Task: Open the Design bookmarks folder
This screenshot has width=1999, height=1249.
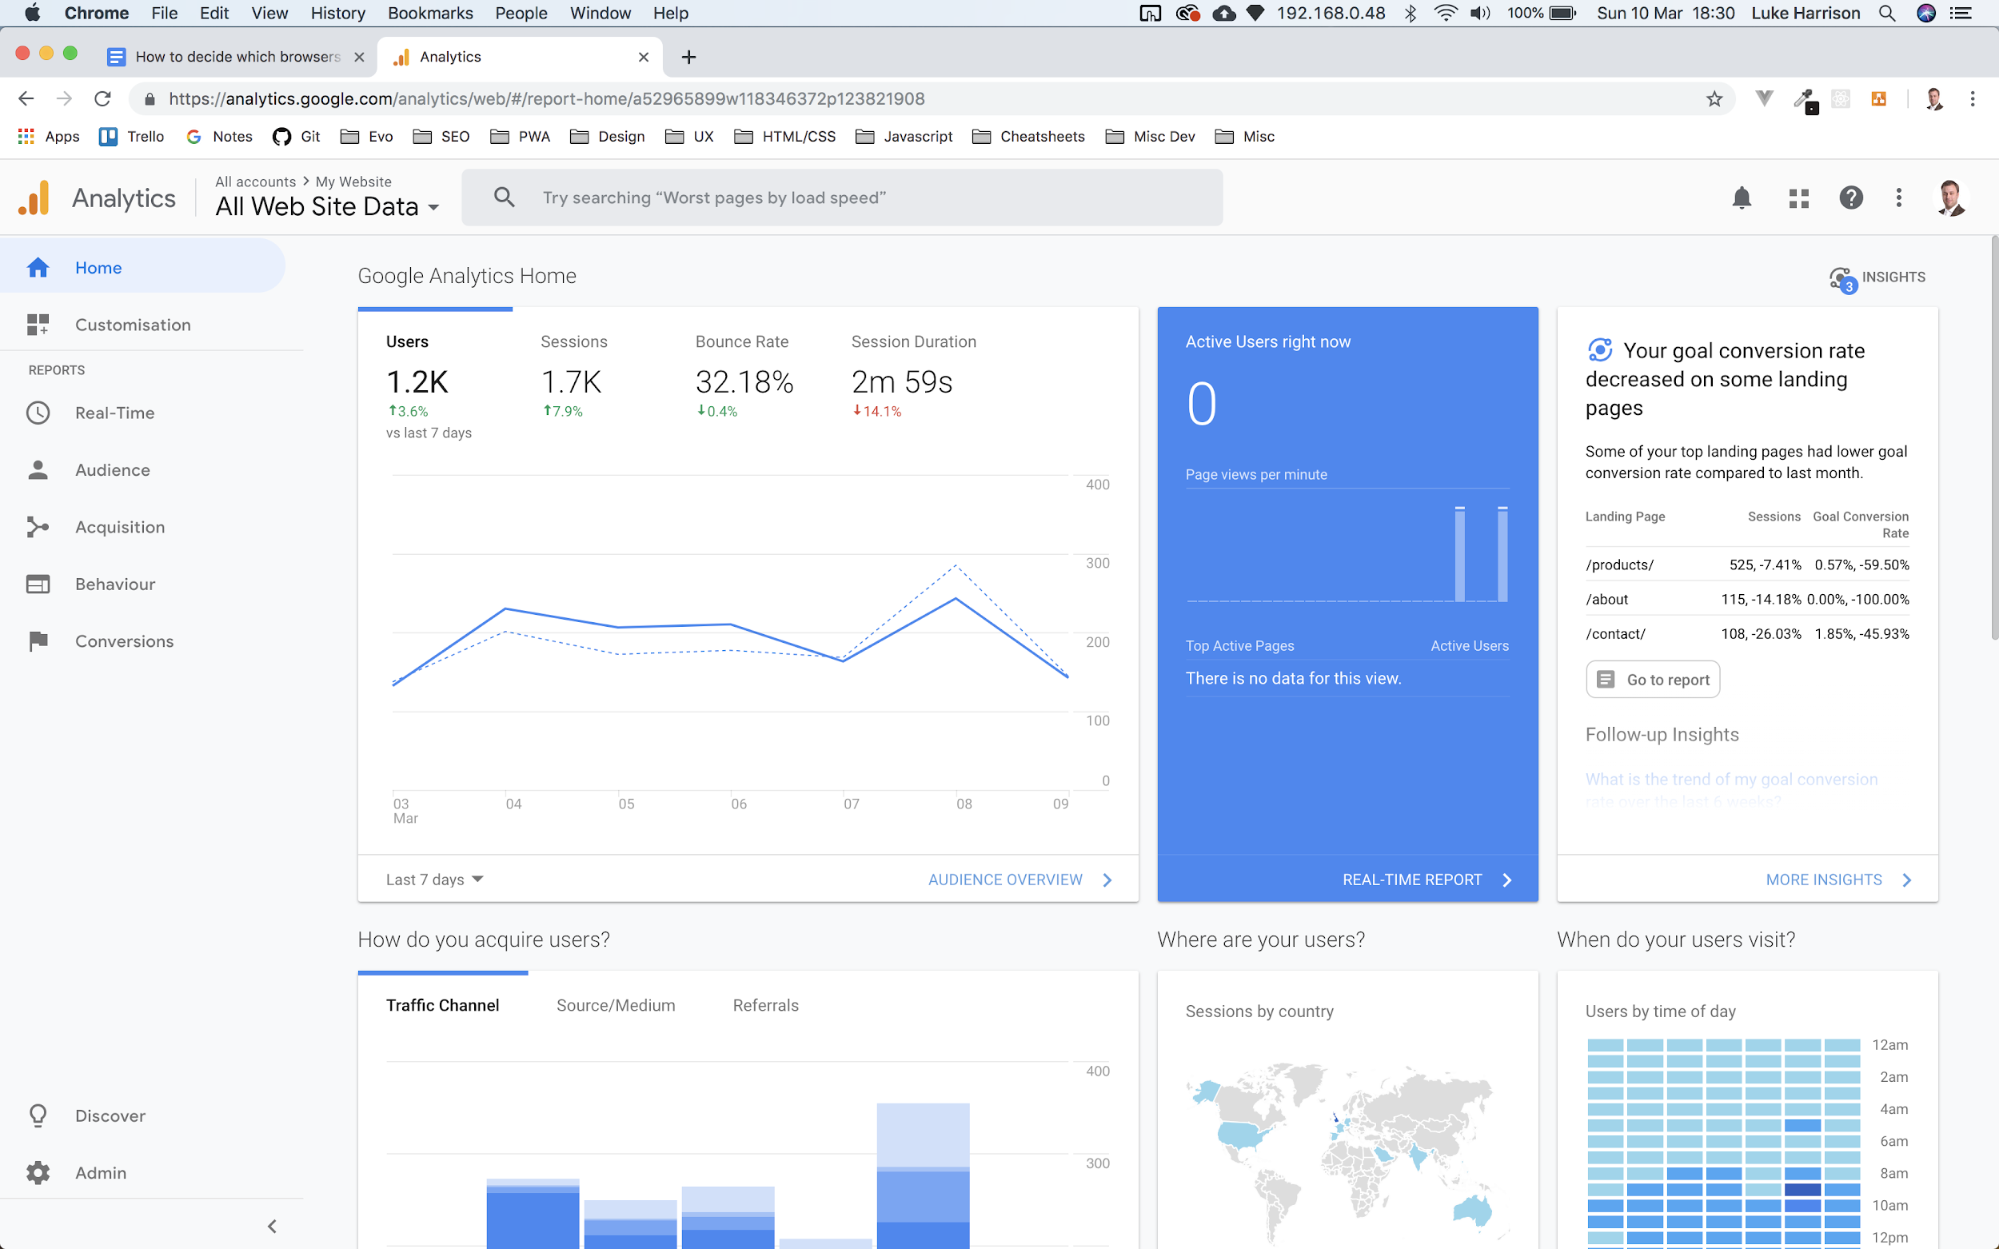Action: click(607, 136)
